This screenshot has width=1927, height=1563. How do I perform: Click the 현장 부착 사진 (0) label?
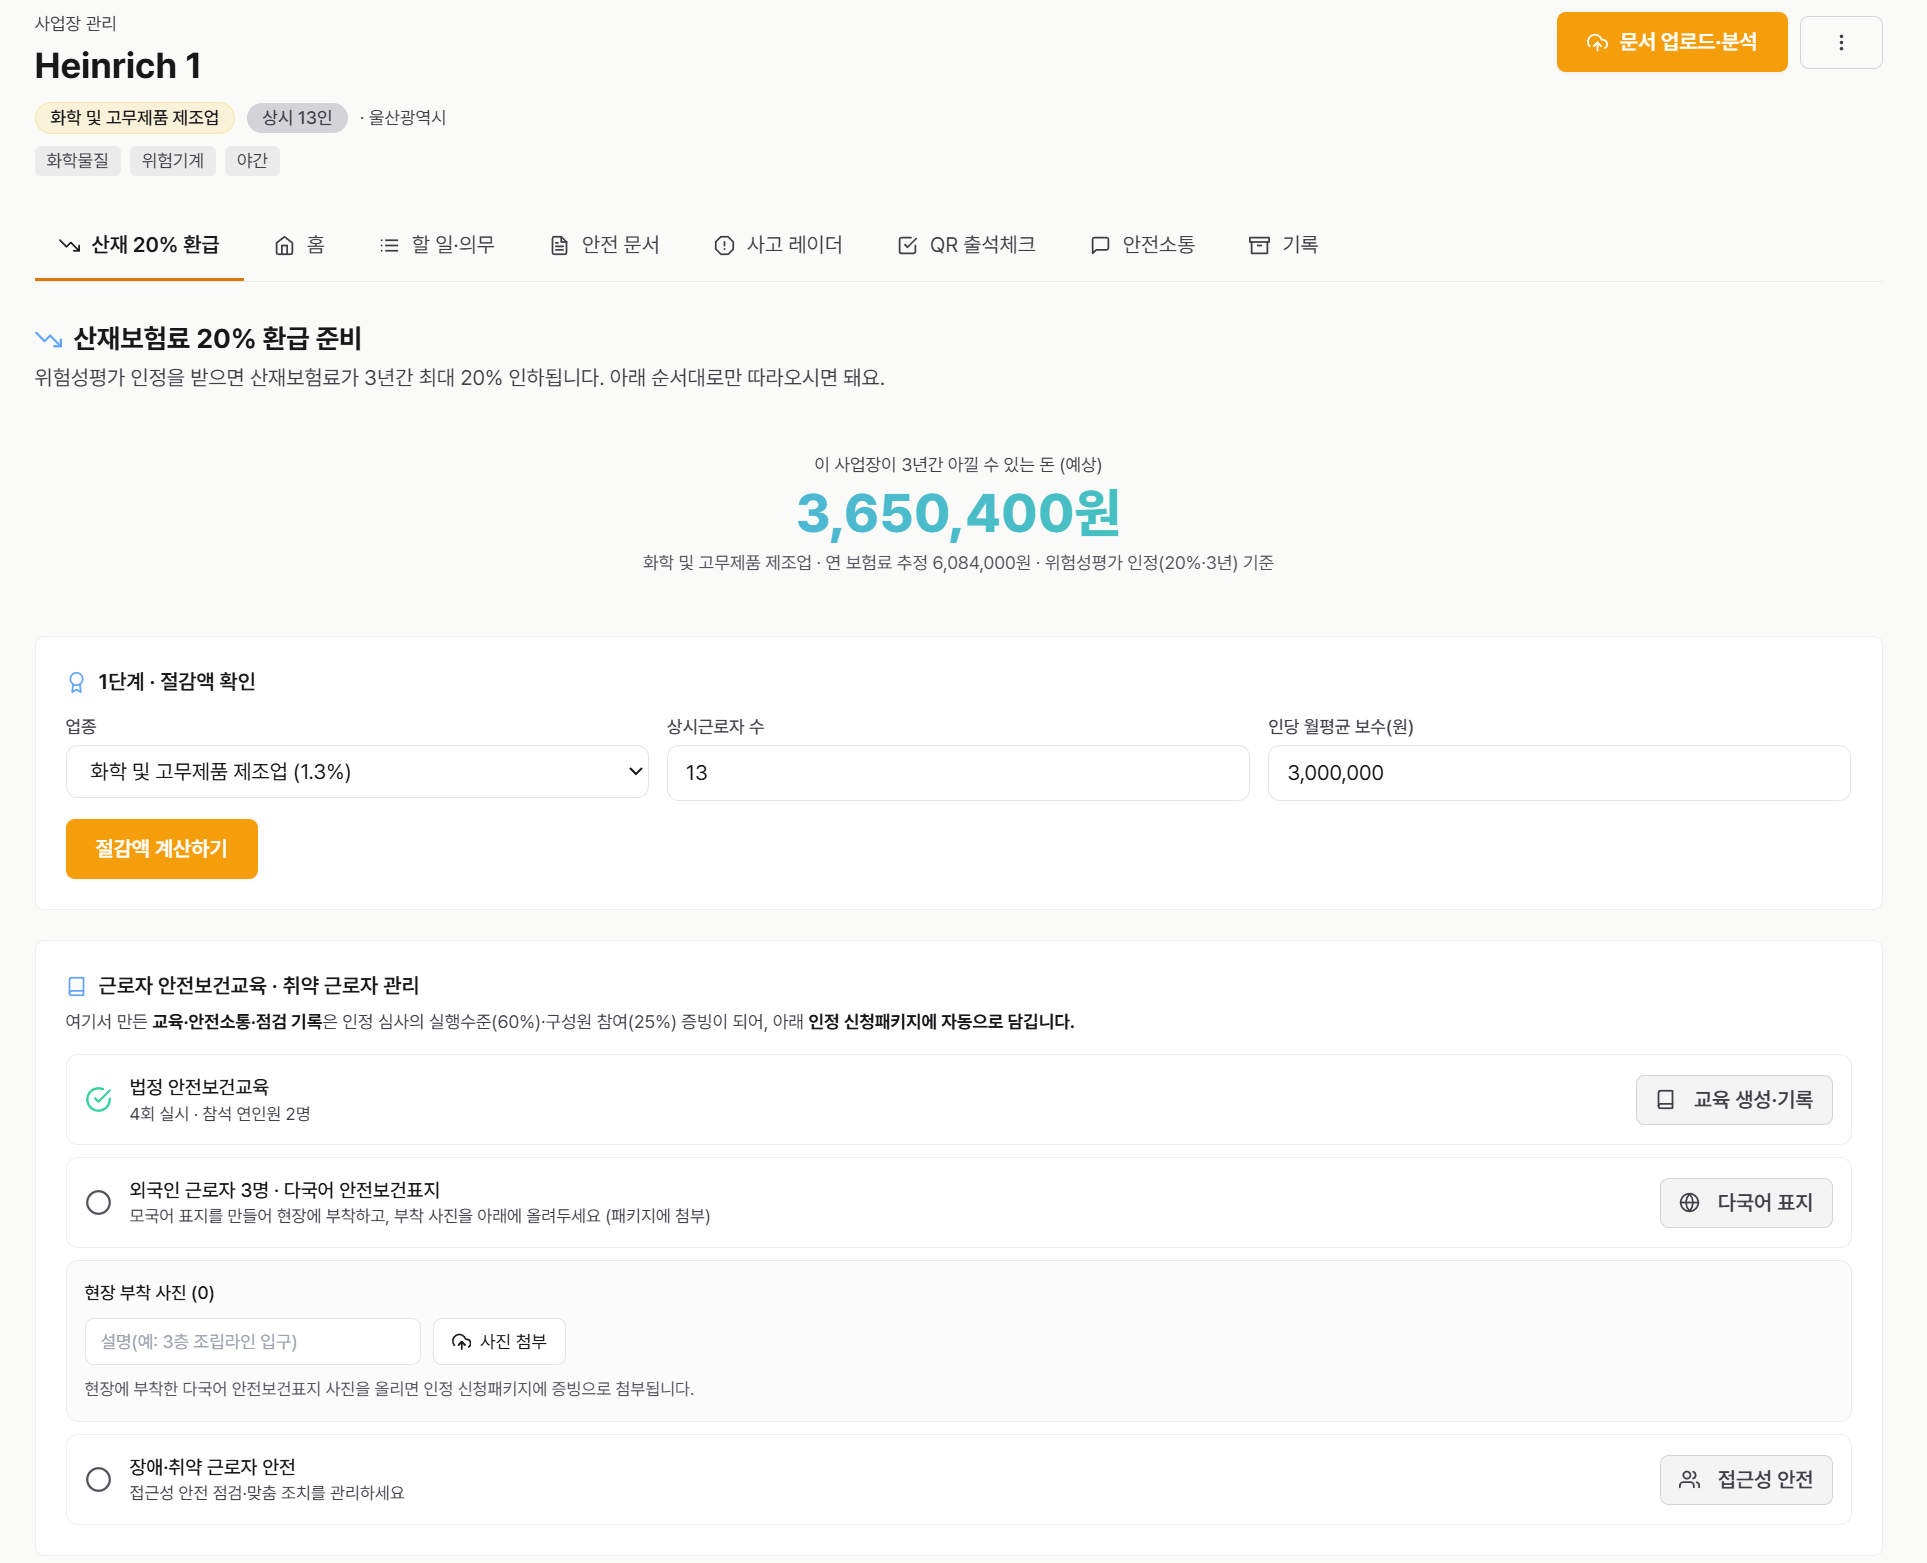[x=149, y=1293]
